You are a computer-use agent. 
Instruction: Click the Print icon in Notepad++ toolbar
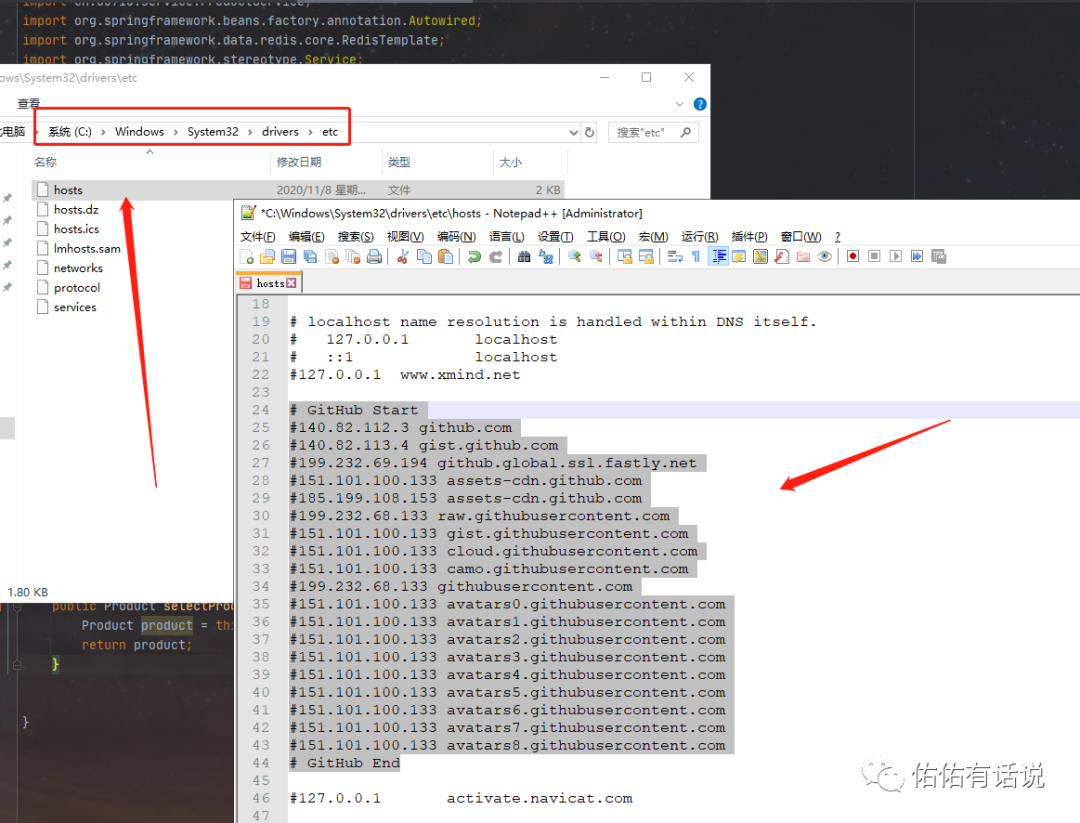[x=374, y=257]
